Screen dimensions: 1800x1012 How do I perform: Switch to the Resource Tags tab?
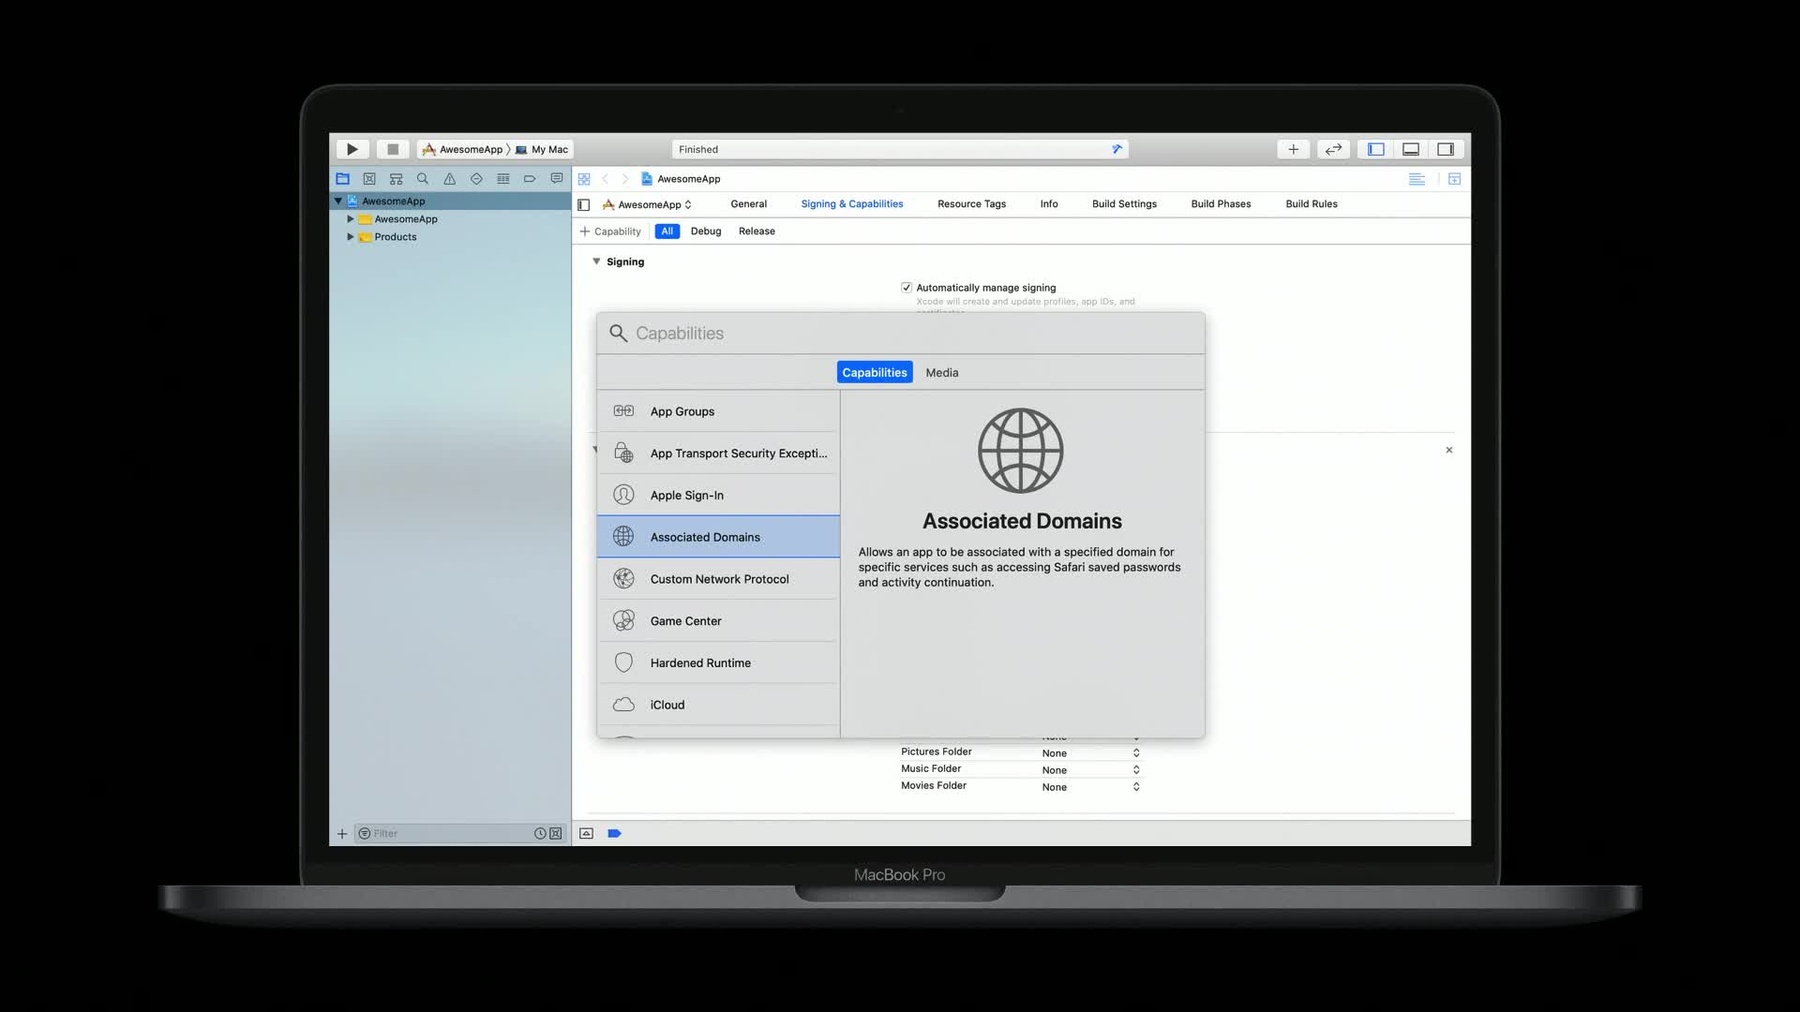coord(971,204)
